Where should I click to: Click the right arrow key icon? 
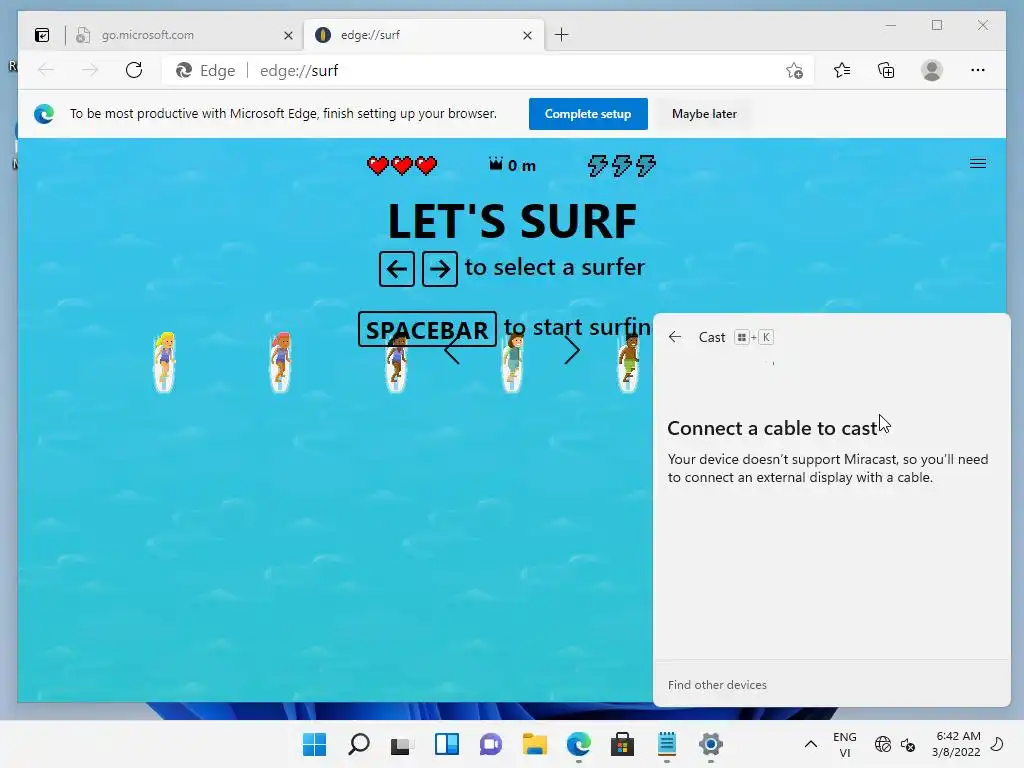point(440,269)
